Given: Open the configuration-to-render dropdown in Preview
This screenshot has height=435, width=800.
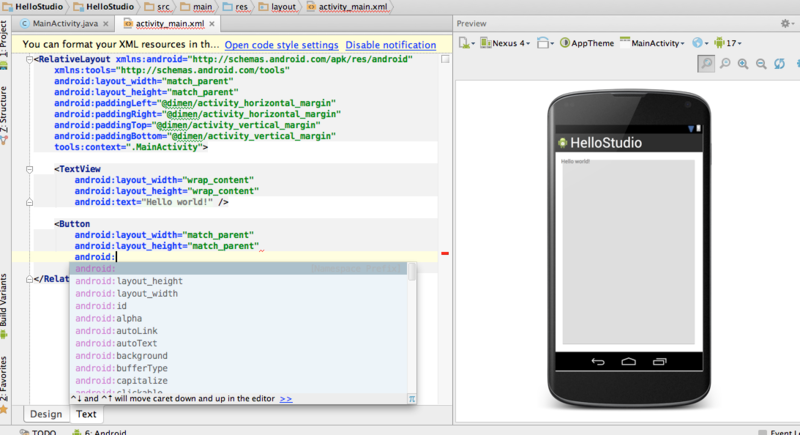Looking at the screenshot, I should 466,43.
